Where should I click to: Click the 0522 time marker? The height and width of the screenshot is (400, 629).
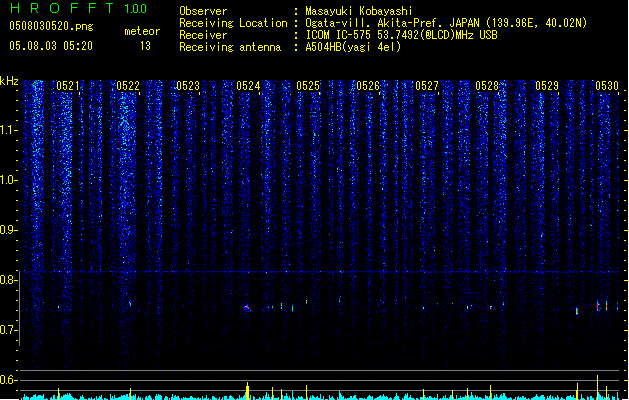[x=128, y=86]
